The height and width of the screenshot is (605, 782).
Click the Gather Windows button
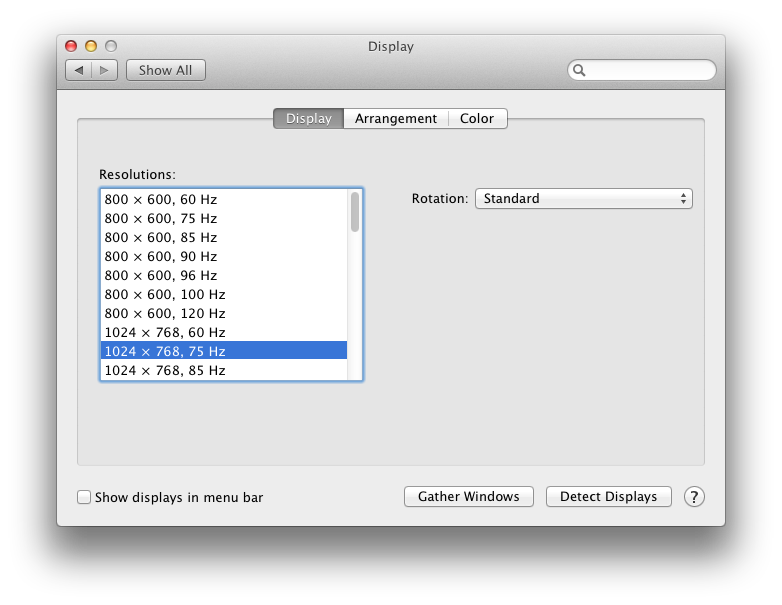pyautogui.click(x=469, y=497)
